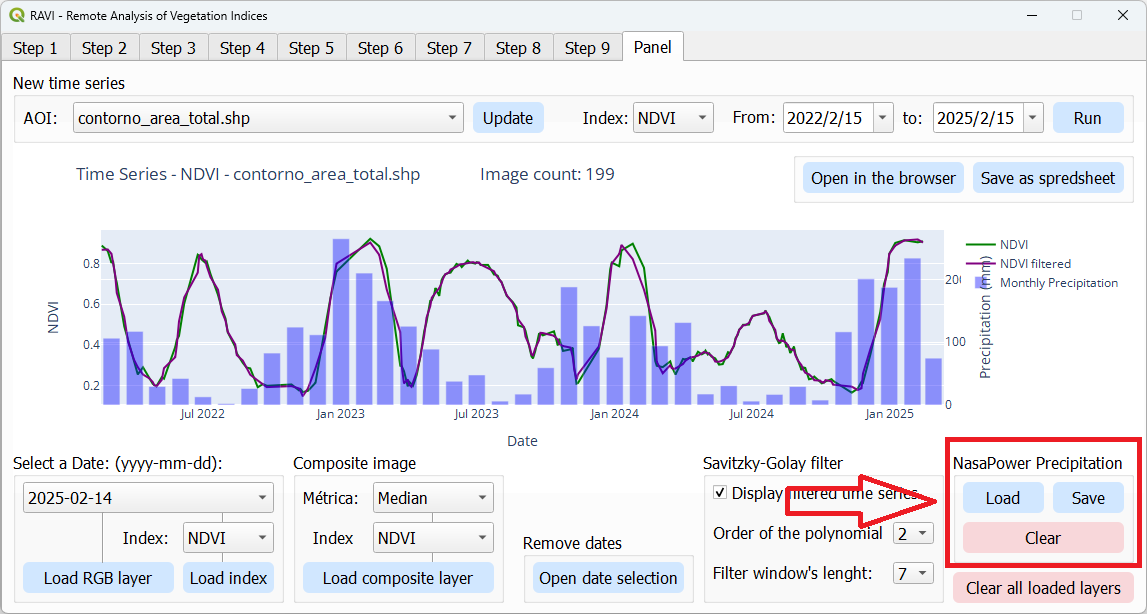The height and width of the screenshot is (614, 1147).
Task: Click the QGIS RAVI window icon
Action: coord(17,15)
